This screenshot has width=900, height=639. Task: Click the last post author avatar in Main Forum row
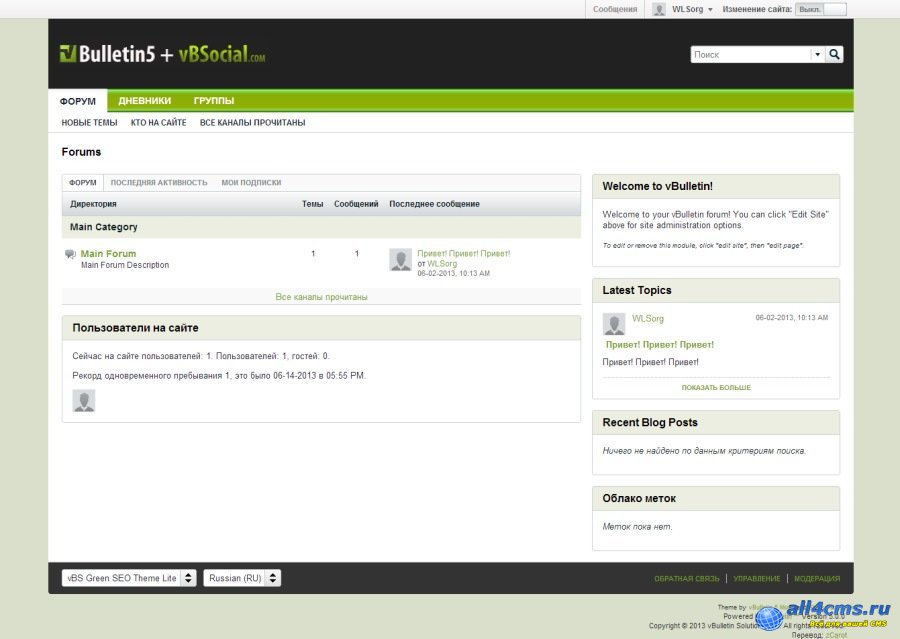point(400,260)
